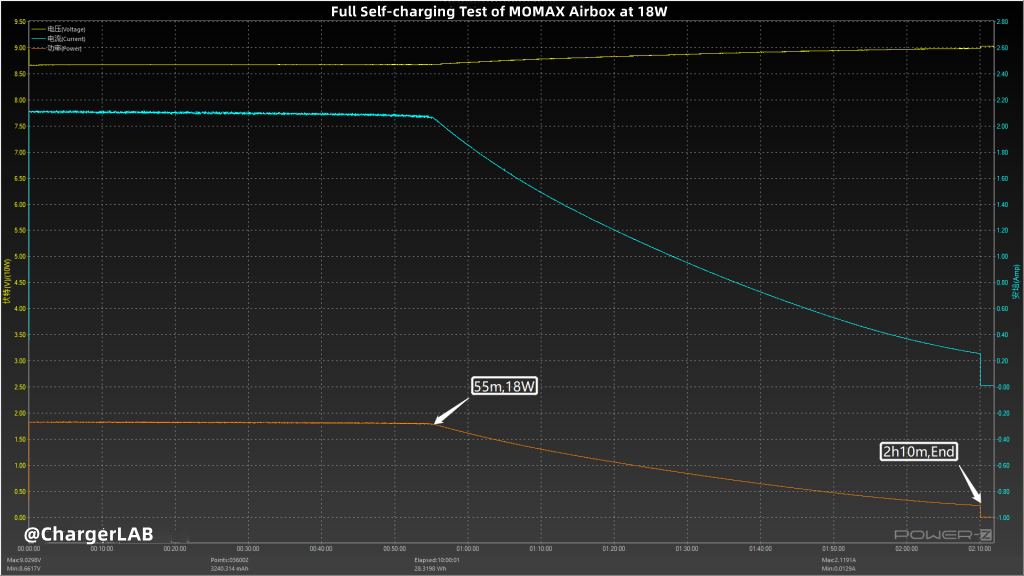Select the 02:10:00 time tick
This screenshot has width=1024, height=576.
click(980, 549)
